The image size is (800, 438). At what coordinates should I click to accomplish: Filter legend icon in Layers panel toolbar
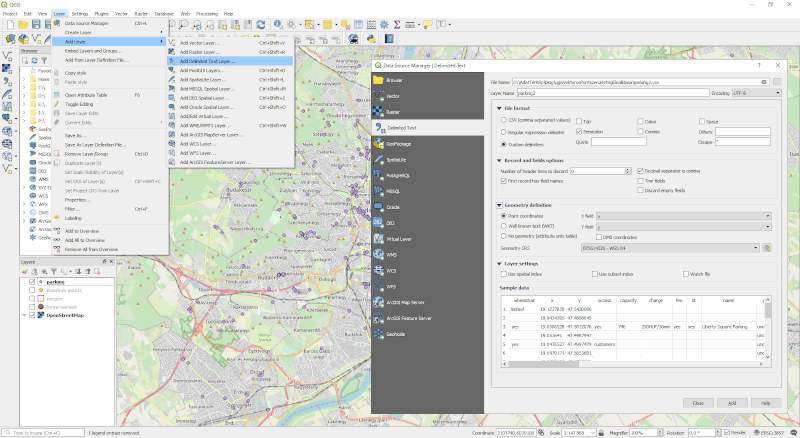pos(54,272)
